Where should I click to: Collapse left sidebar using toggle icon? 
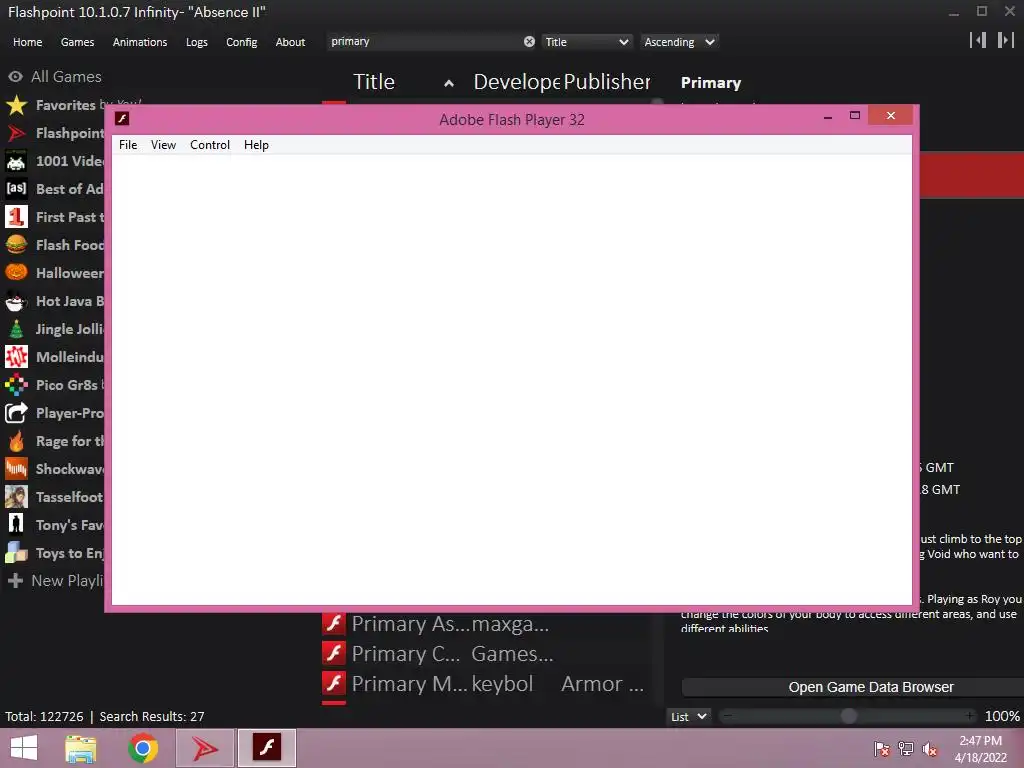(x=978, y=40)
